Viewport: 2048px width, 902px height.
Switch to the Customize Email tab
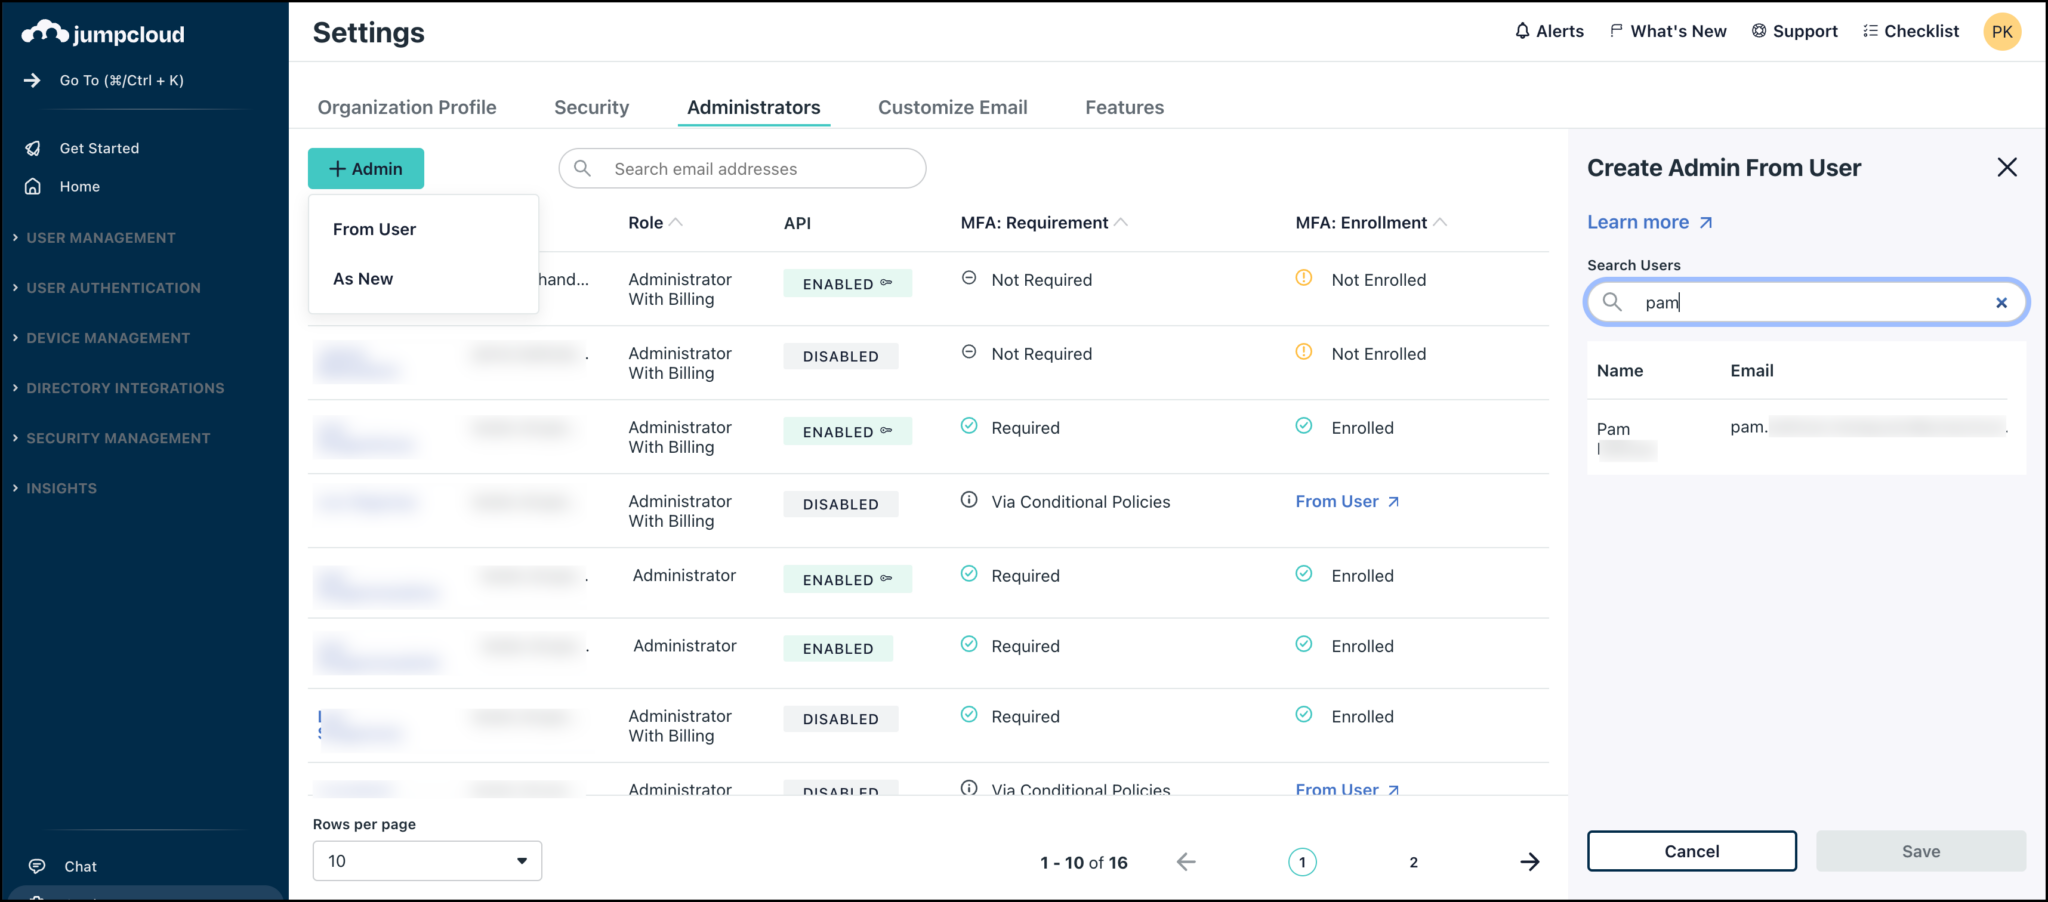tap(952, 107)
